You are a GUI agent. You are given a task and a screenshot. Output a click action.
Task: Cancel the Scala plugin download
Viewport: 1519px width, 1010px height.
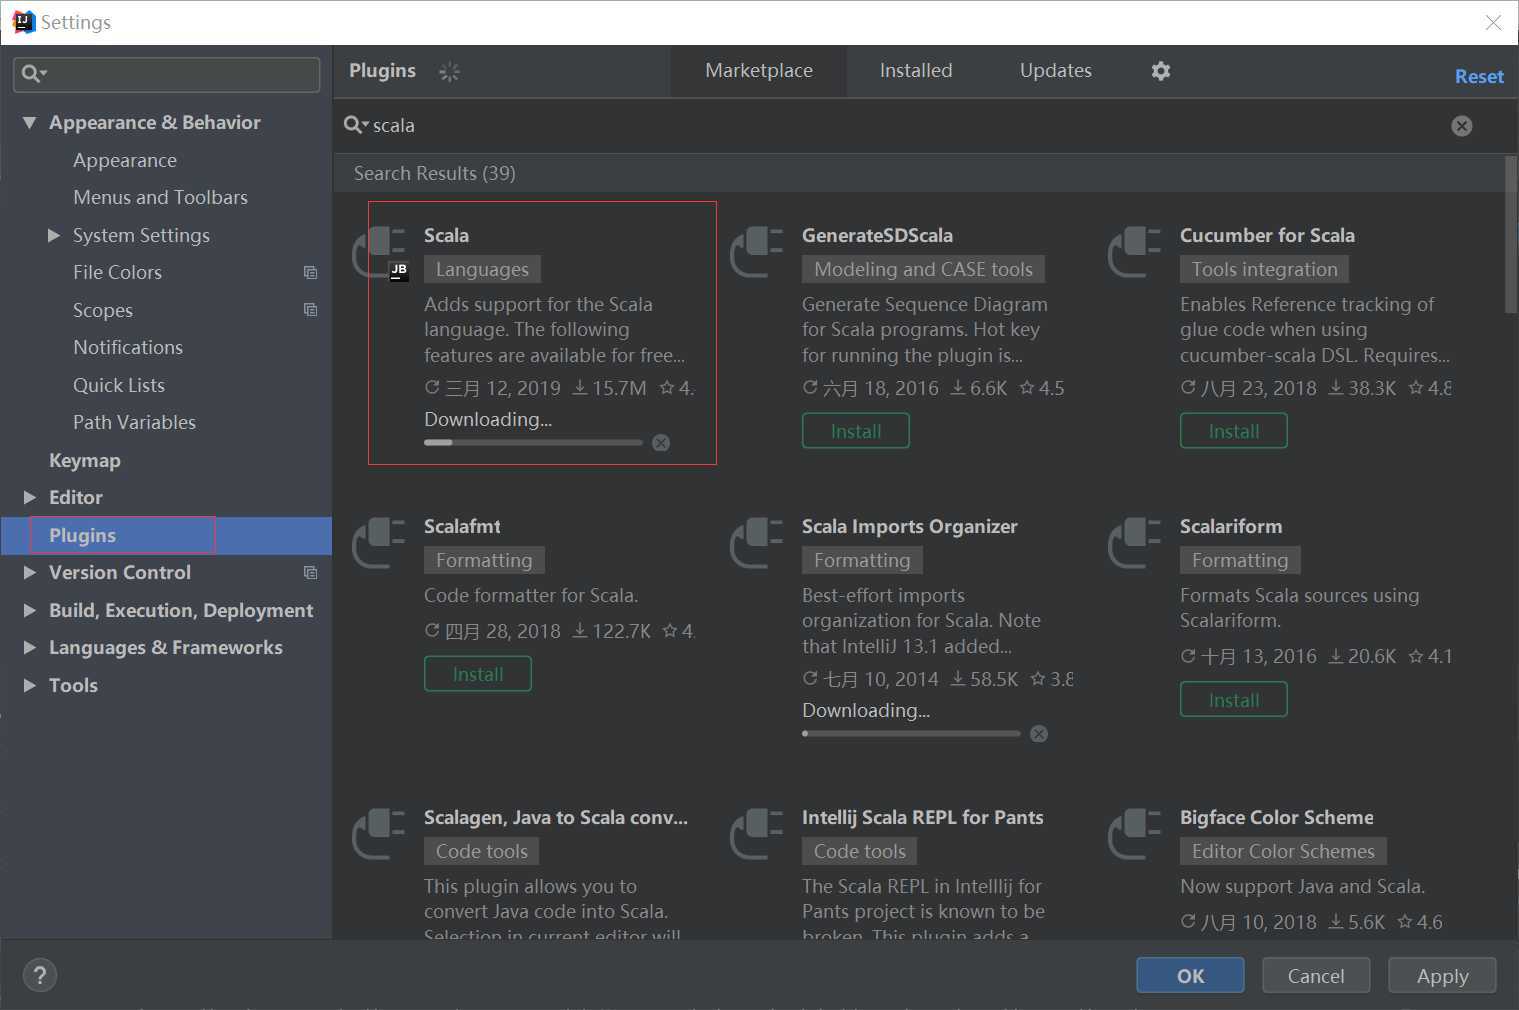pyautogui.click(x=661, y=443)
